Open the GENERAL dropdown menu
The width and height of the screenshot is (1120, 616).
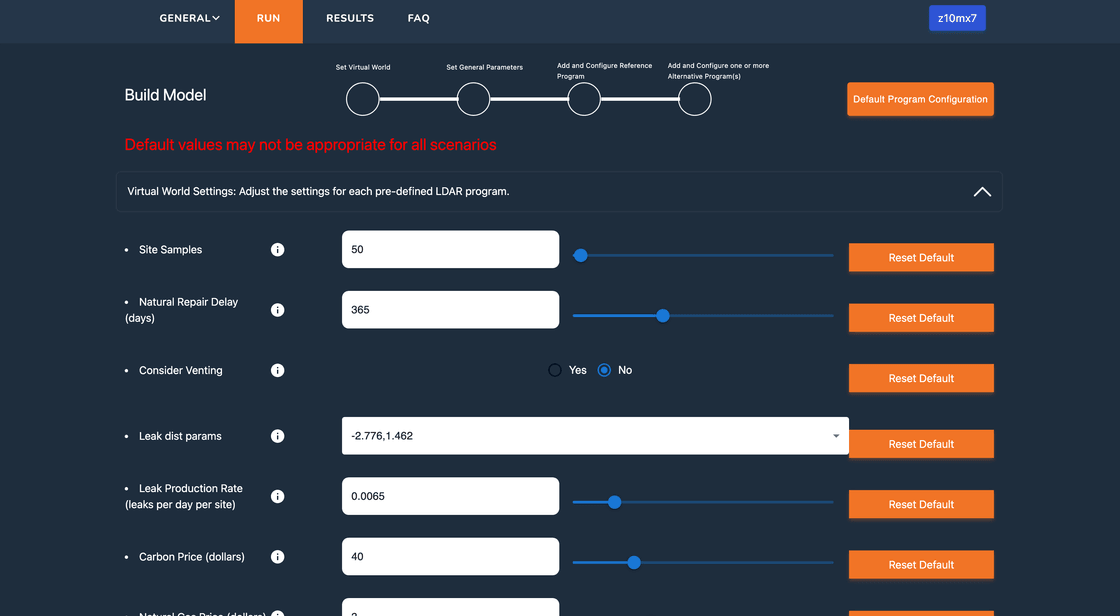[189, 18]
